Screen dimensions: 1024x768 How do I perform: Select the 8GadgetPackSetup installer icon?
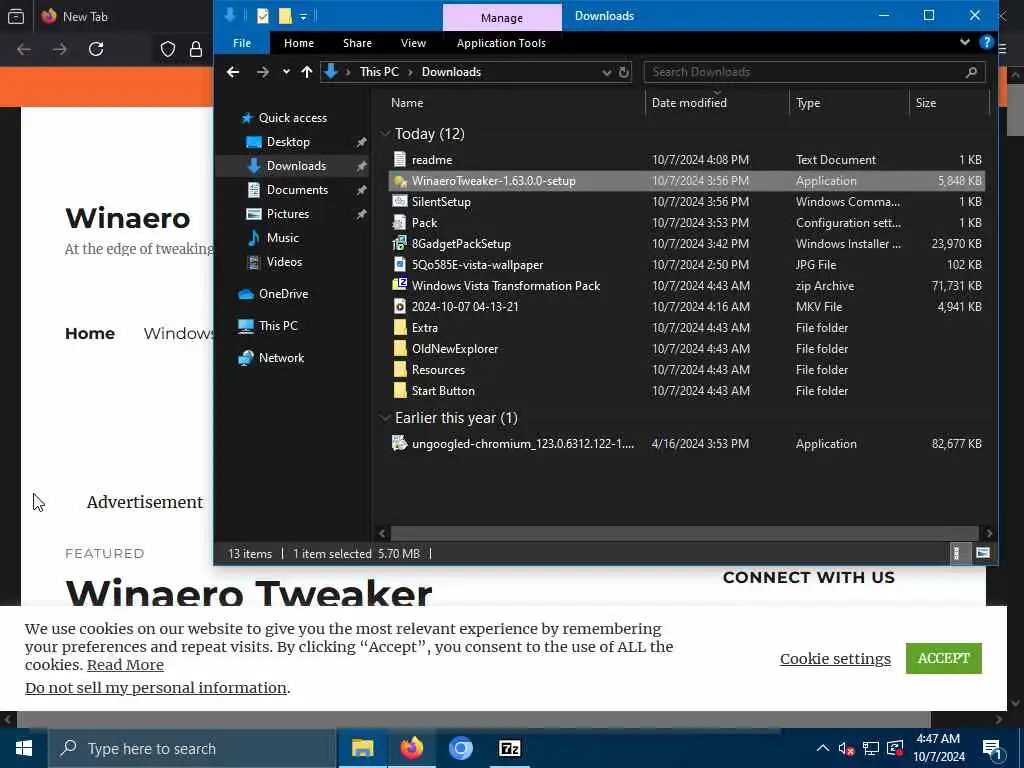click(x=400, y=244)
